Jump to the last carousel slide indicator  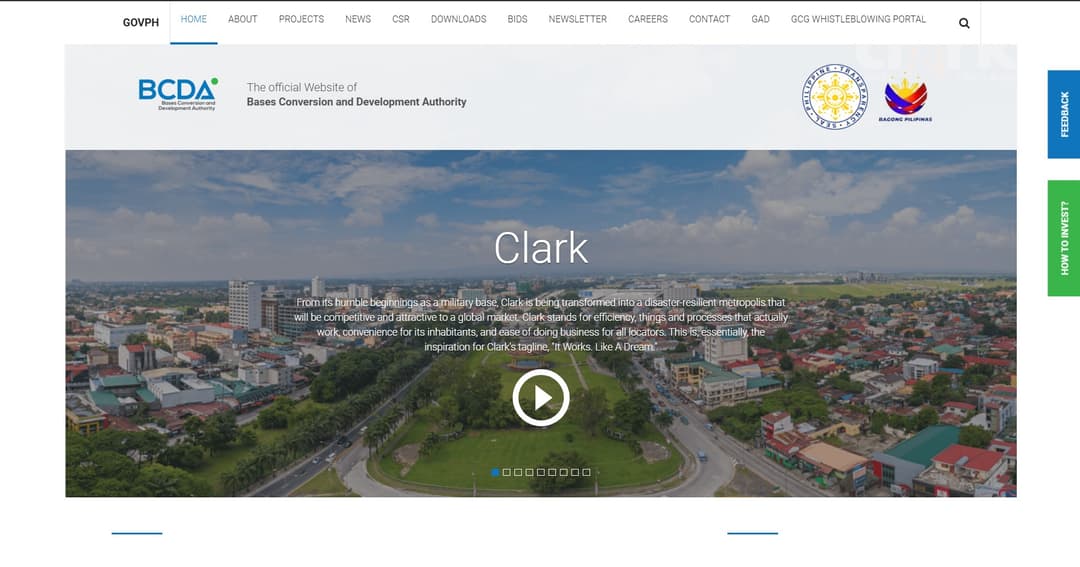tap(587, 472)
